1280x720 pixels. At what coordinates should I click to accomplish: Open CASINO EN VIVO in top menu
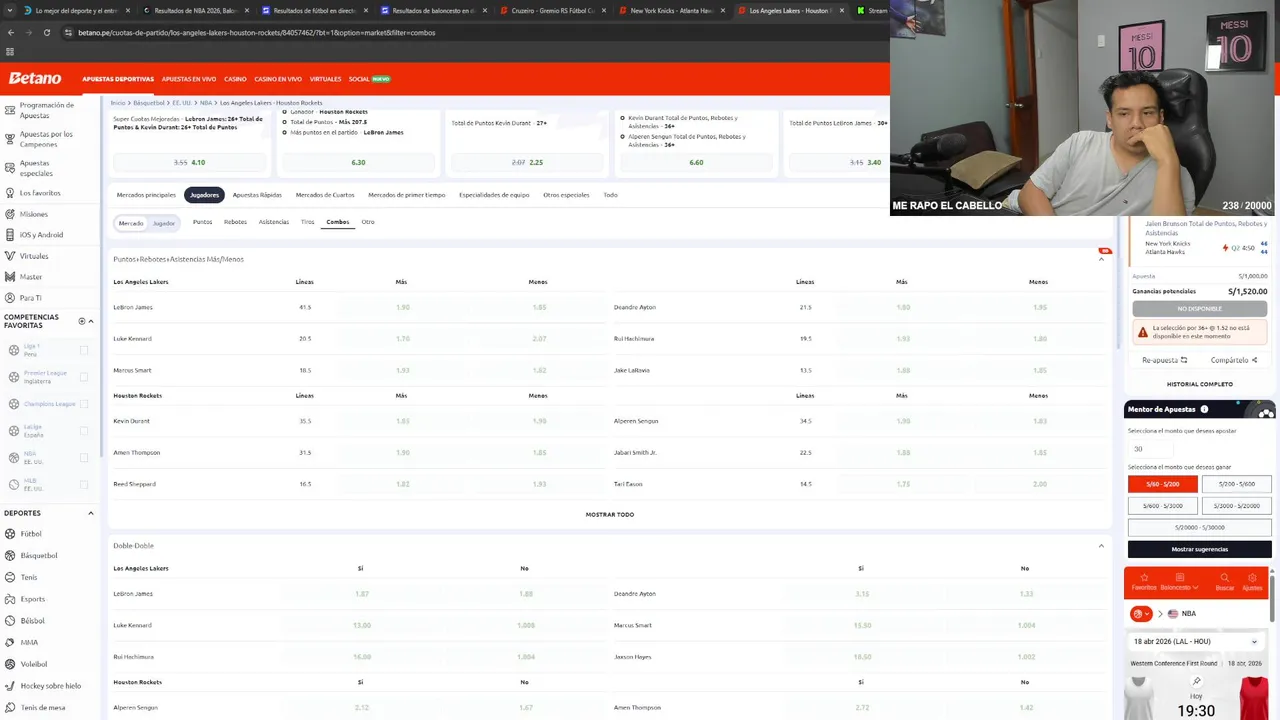click(278, 79)
